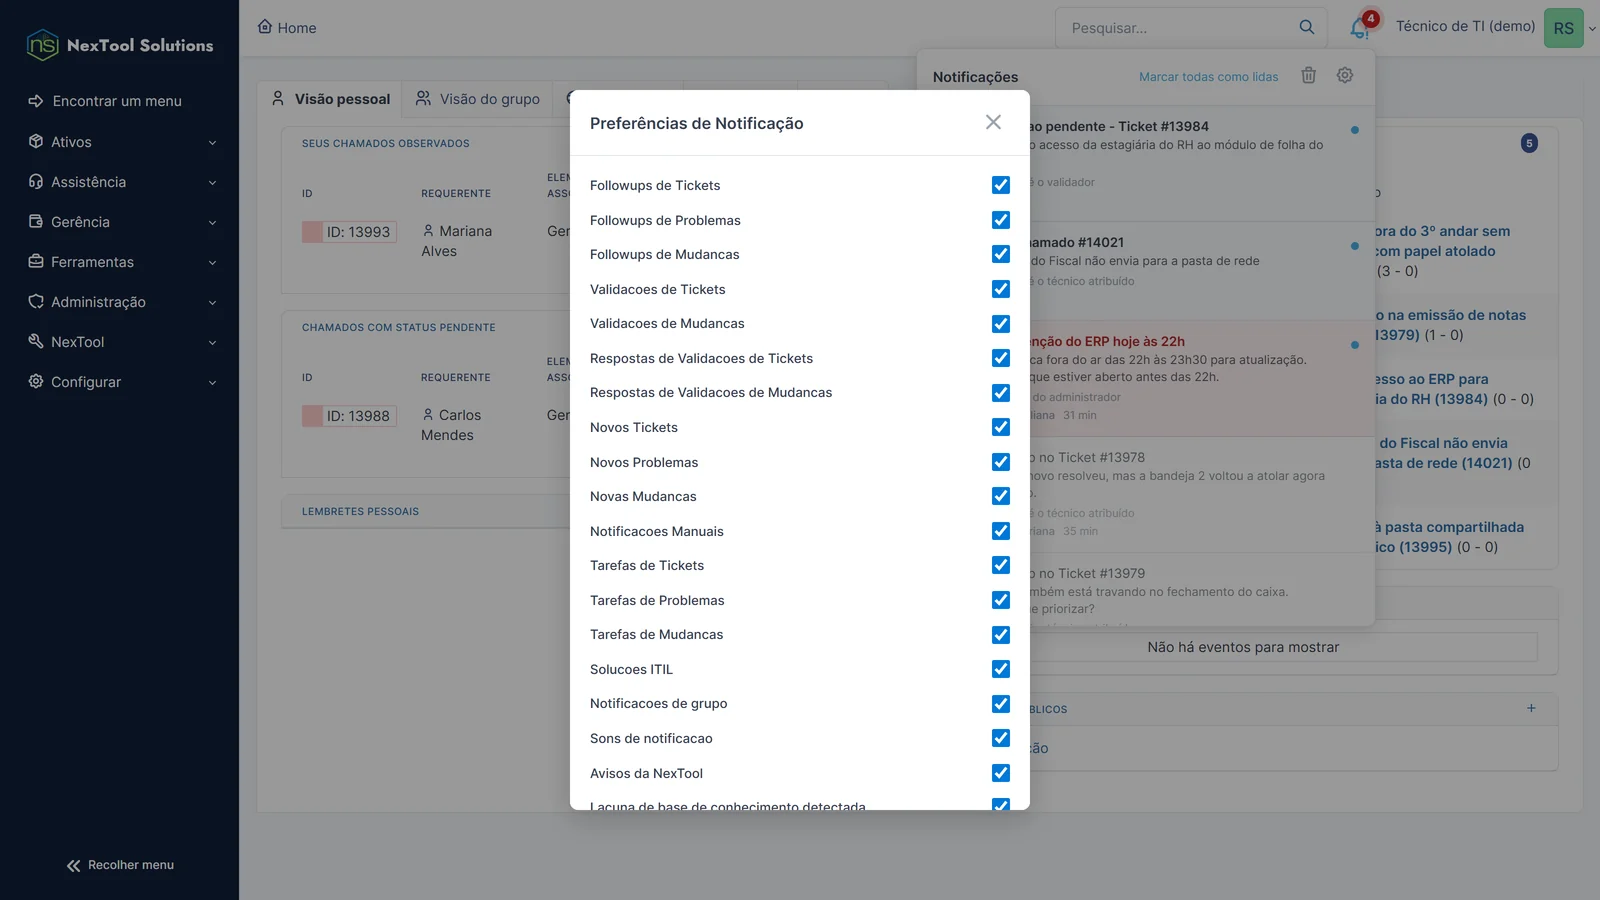Toggle Followups de Problemas checkbox
This screenshot has width=1600, height=900.
[1001, 220]
